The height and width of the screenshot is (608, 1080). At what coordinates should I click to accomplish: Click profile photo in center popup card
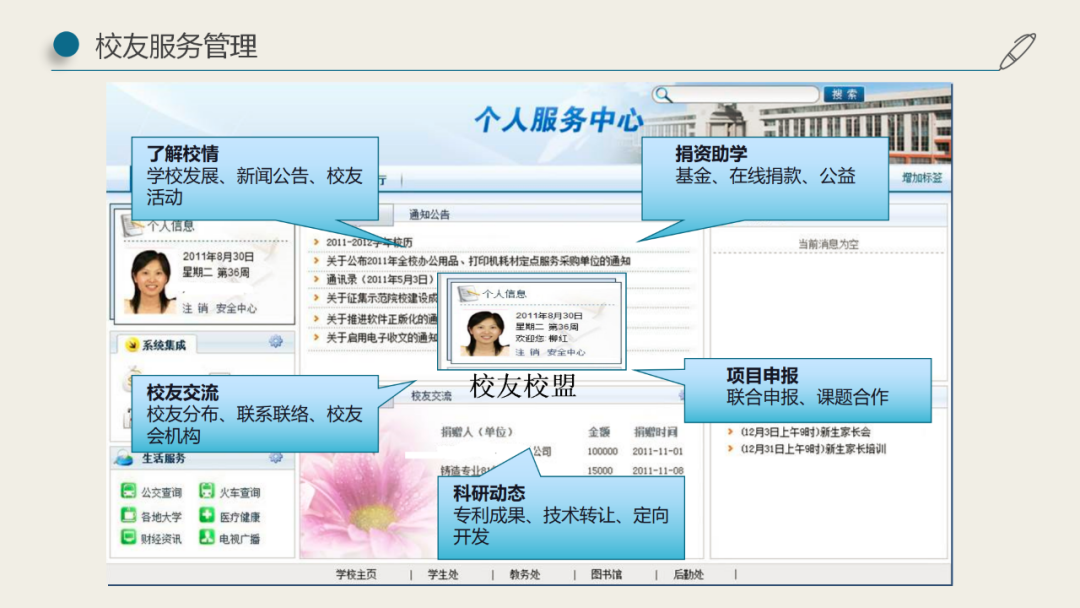tap(484, 333)
